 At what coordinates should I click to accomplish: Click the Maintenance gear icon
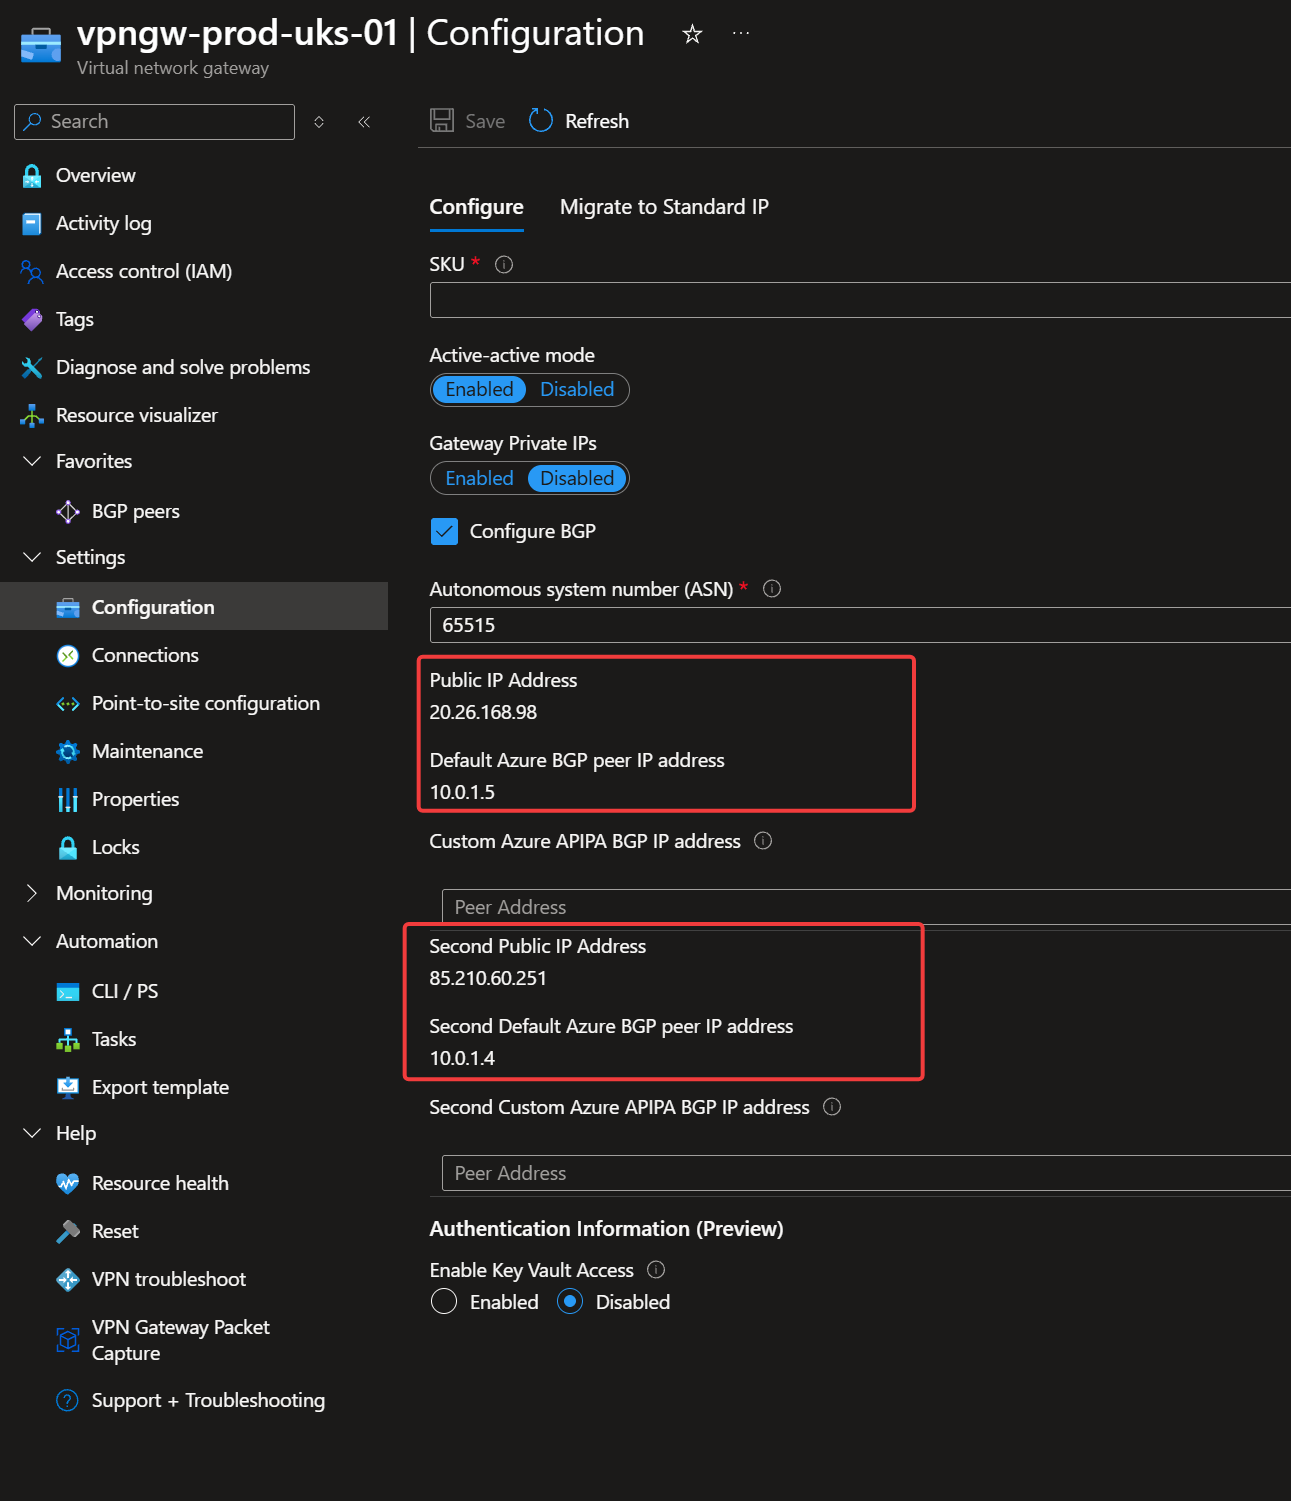click(x=68, y=752)
